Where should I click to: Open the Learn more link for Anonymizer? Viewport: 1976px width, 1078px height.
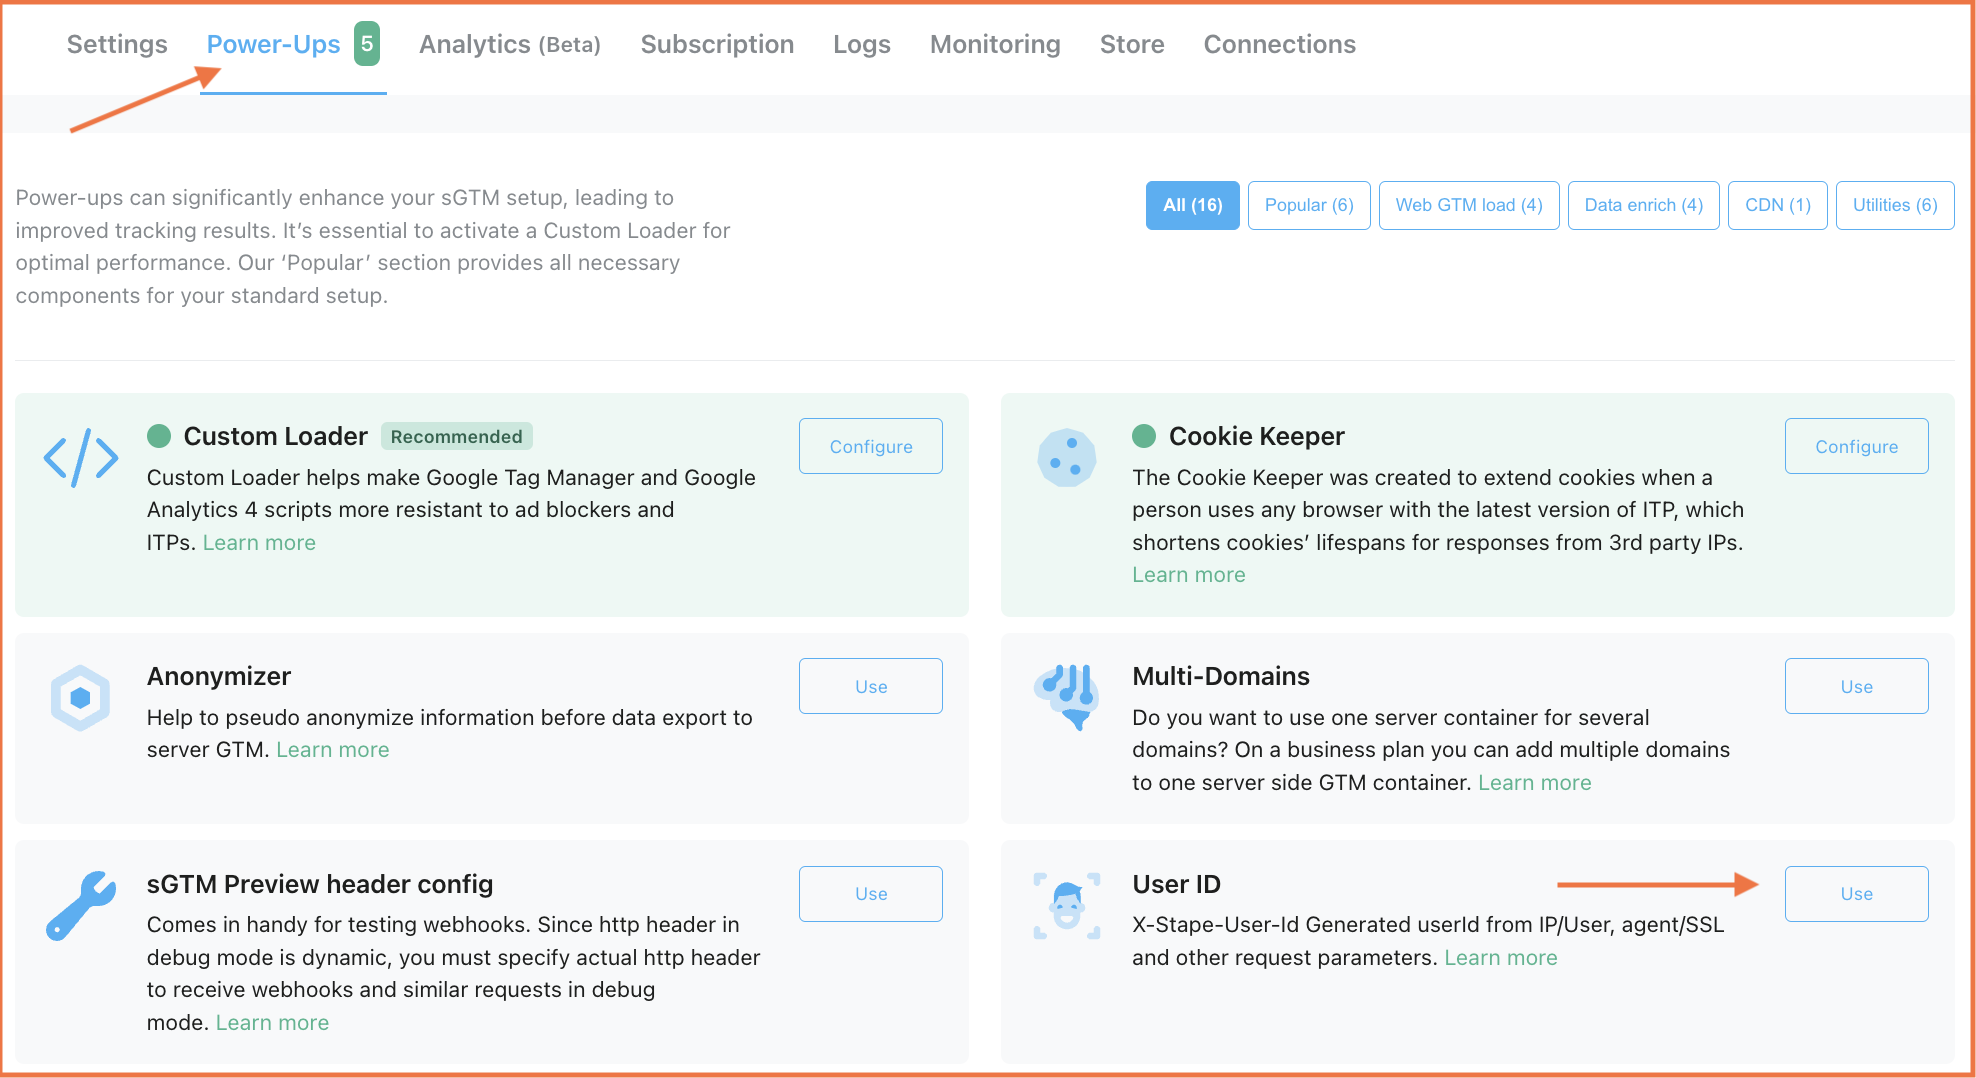(332, 749)
